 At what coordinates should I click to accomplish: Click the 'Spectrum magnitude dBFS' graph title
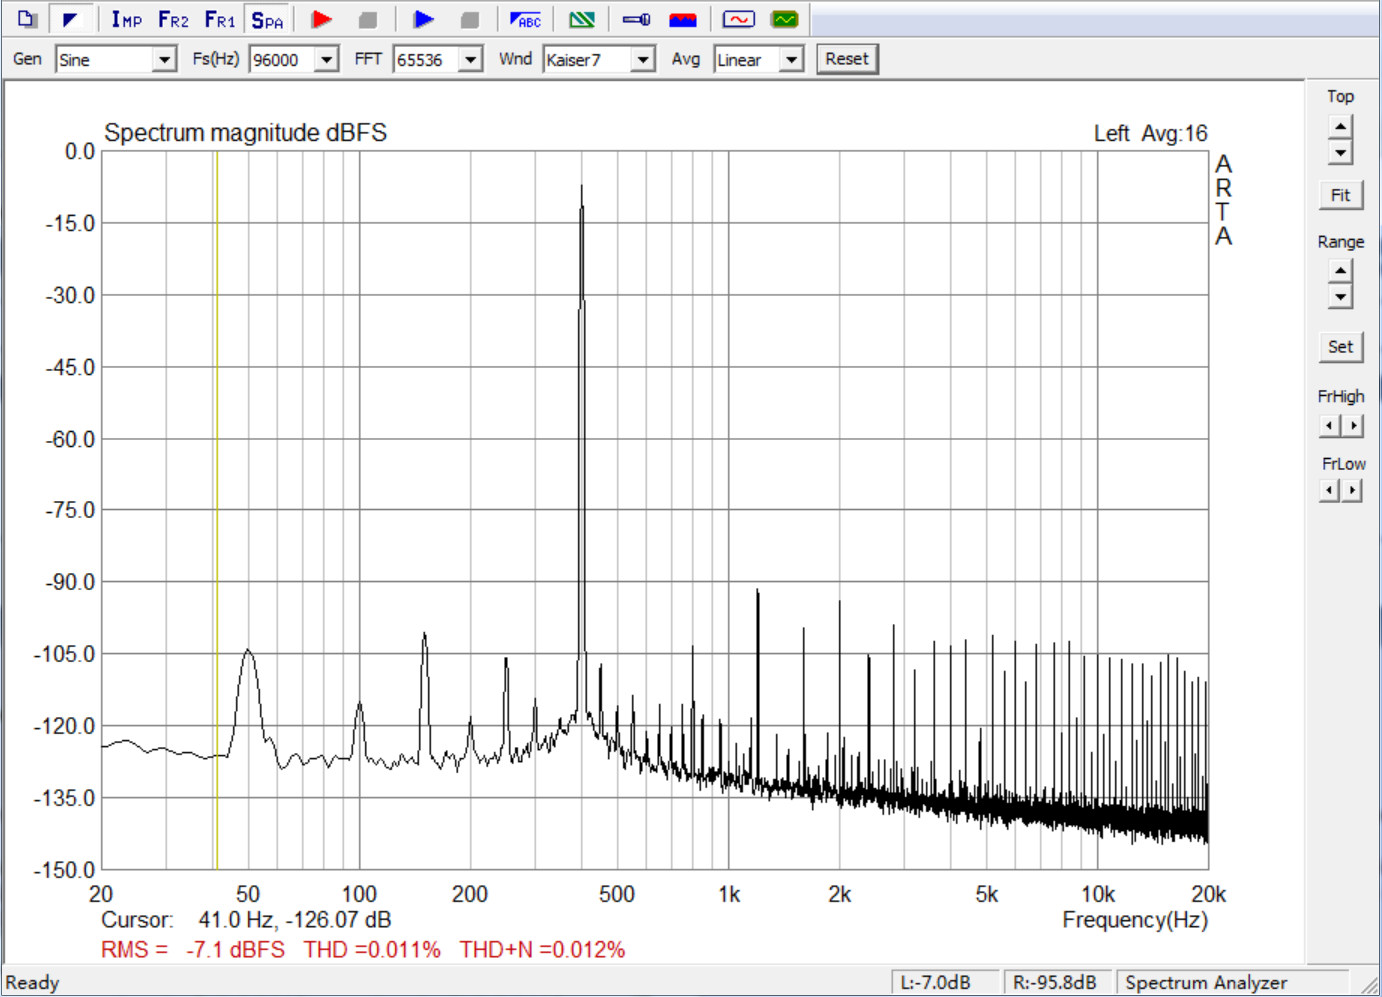click(x=245, y=133)
